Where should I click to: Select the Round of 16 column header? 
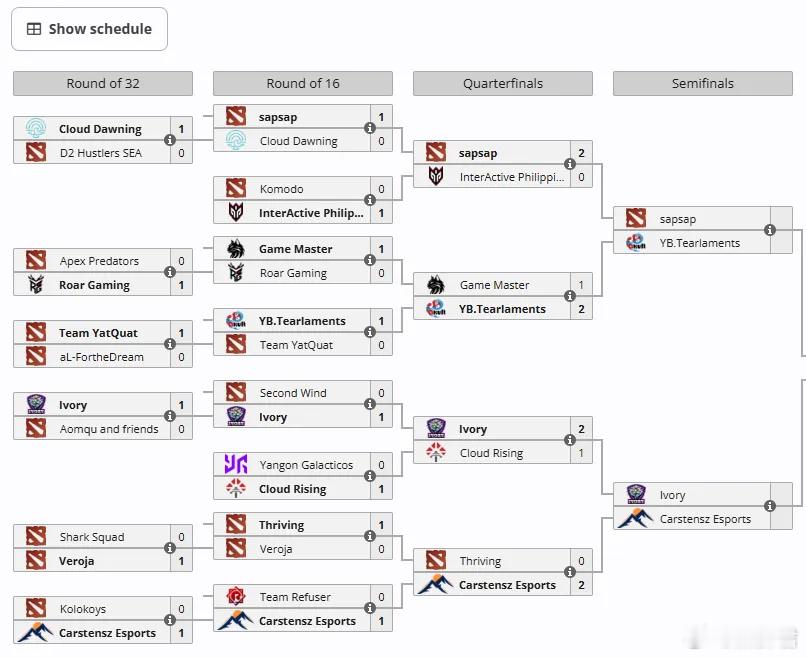click(x=302, y=84)
